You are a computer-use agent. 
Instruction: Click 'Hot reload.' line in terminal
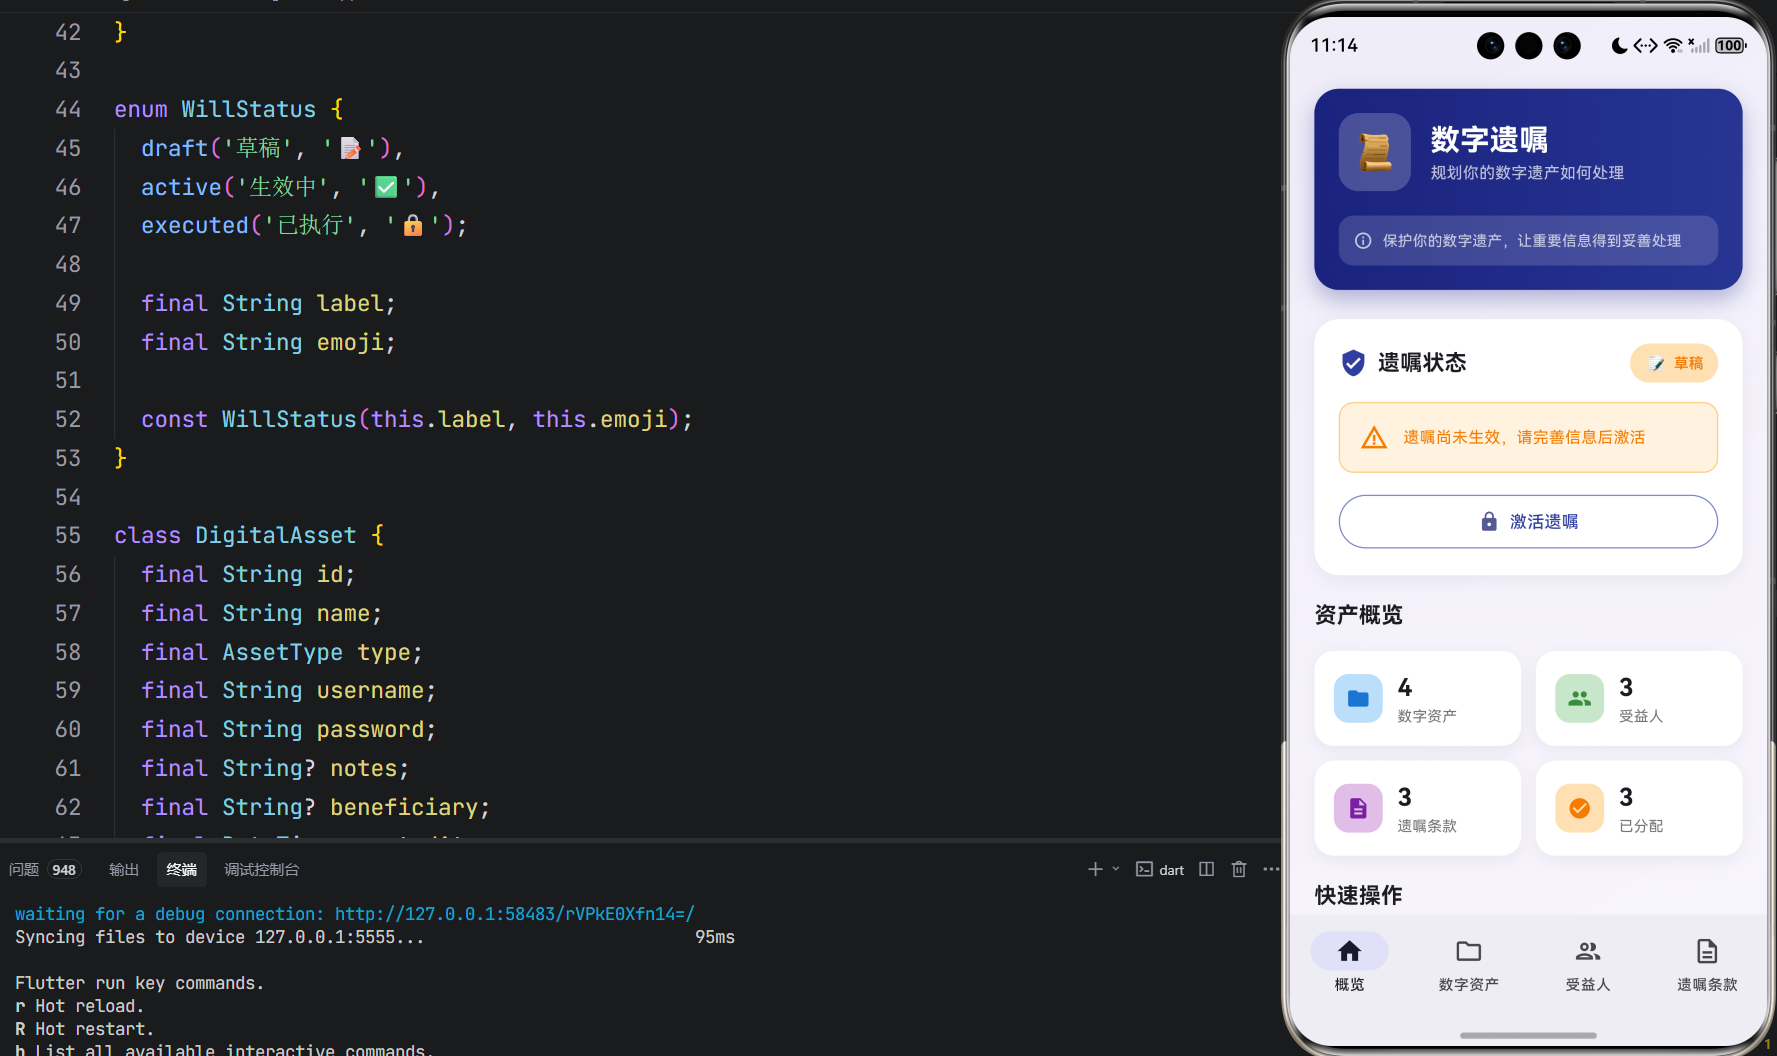(x=90, y=1006)
